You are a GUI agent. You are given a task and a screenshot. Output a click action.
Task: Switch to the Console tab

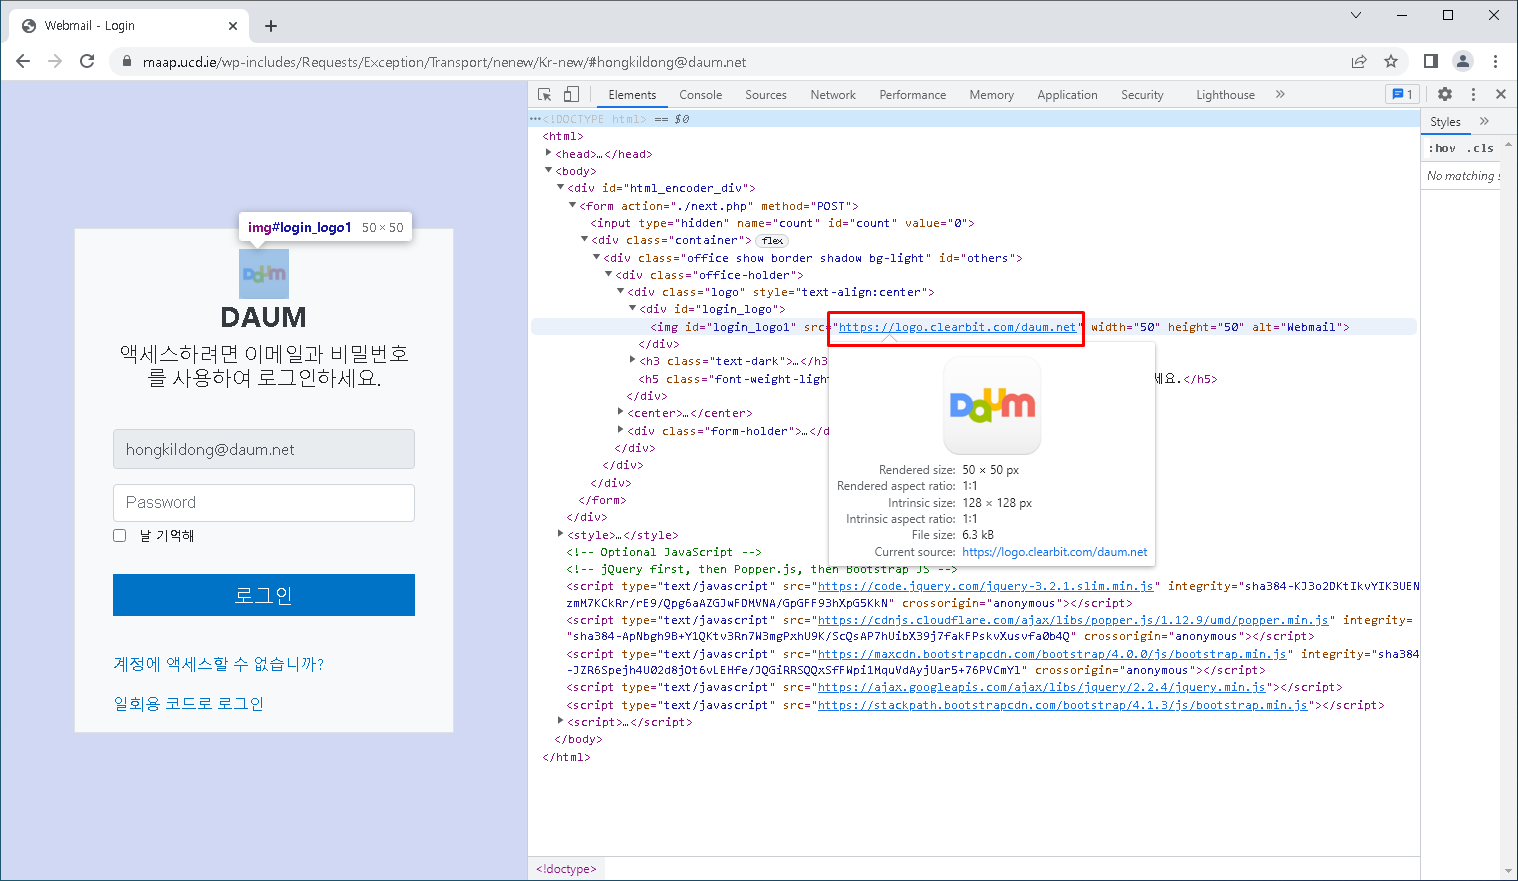[700, 95]
